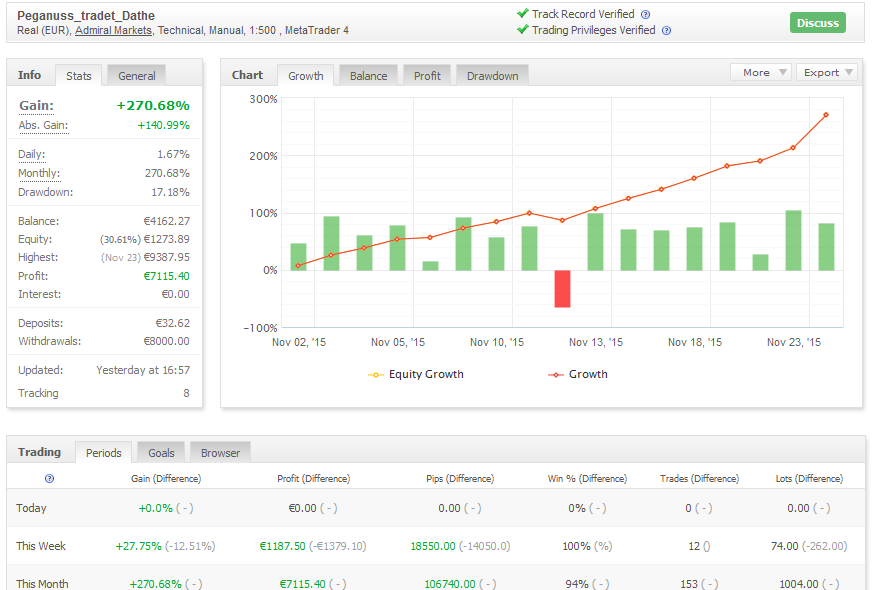Open the More dropdown in chart panel

coord(761,72)
